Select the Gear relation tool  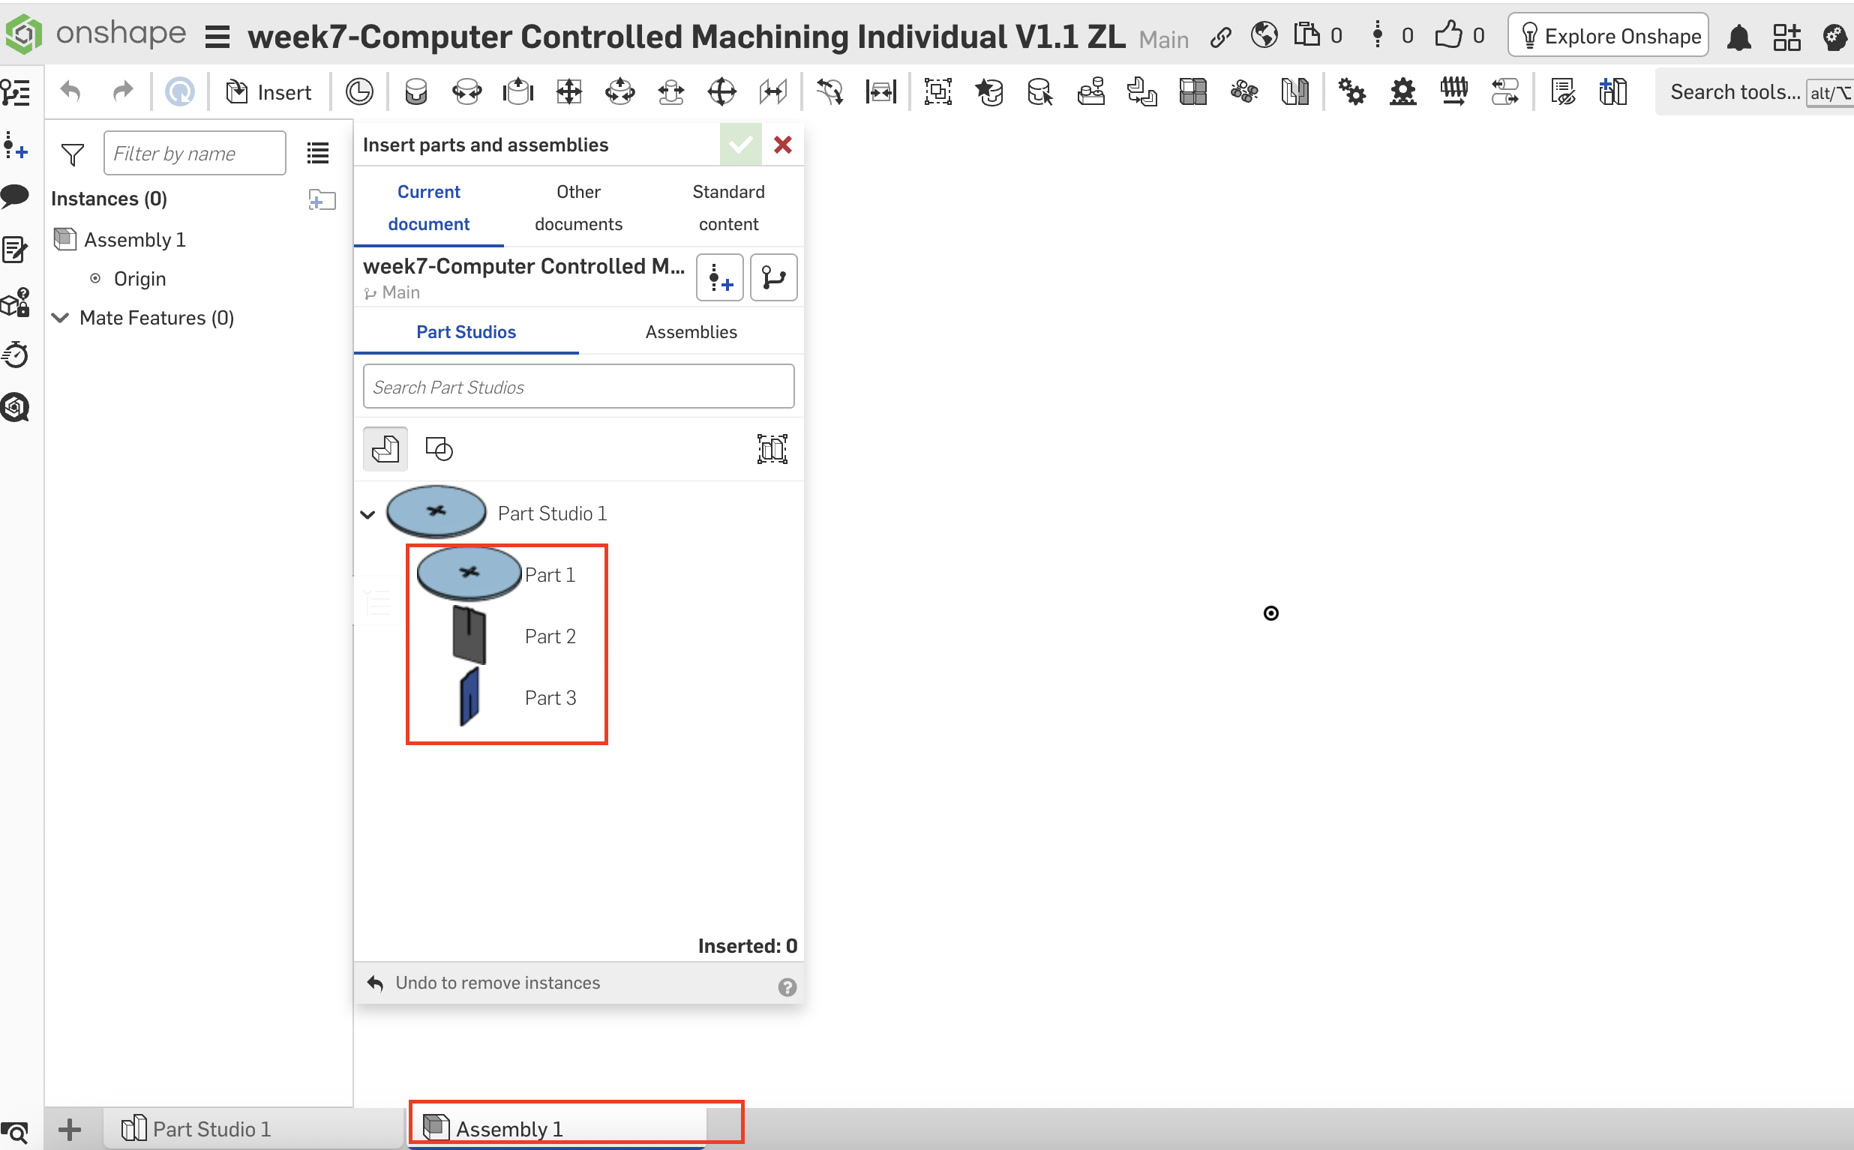point(1352,92)
